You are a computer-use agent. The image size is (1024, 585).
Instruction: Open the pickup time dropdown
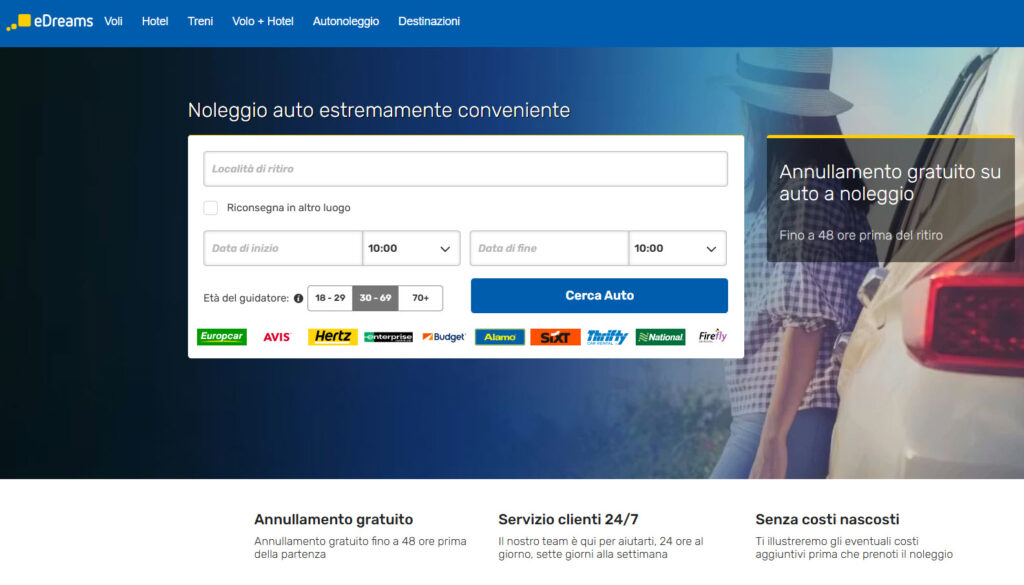click(x=411, y=248)
